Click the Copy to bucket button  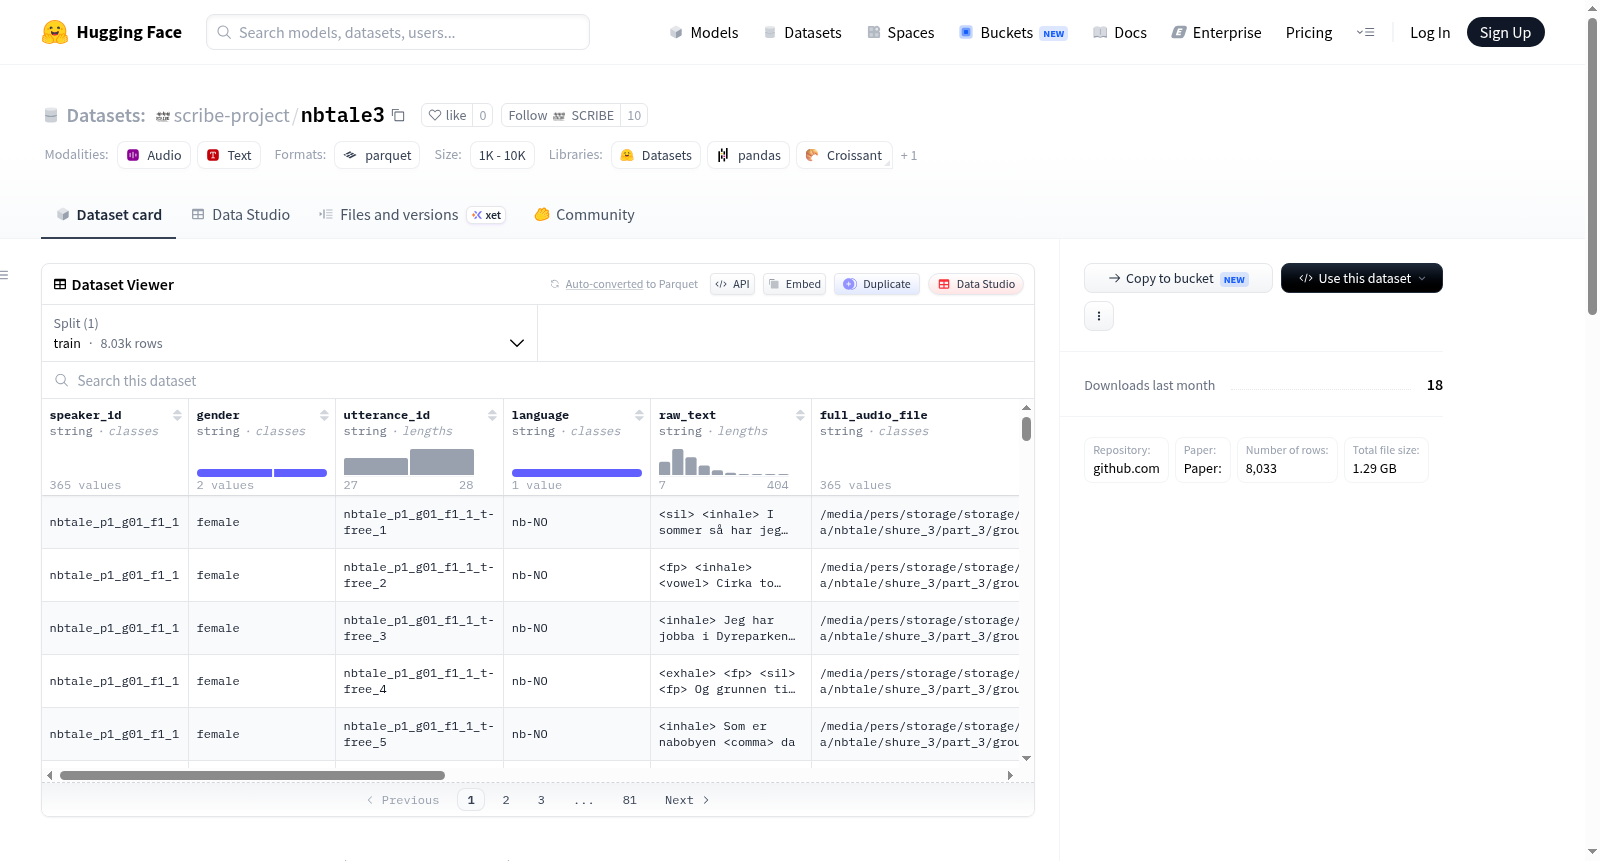(x=1178, y=278)
